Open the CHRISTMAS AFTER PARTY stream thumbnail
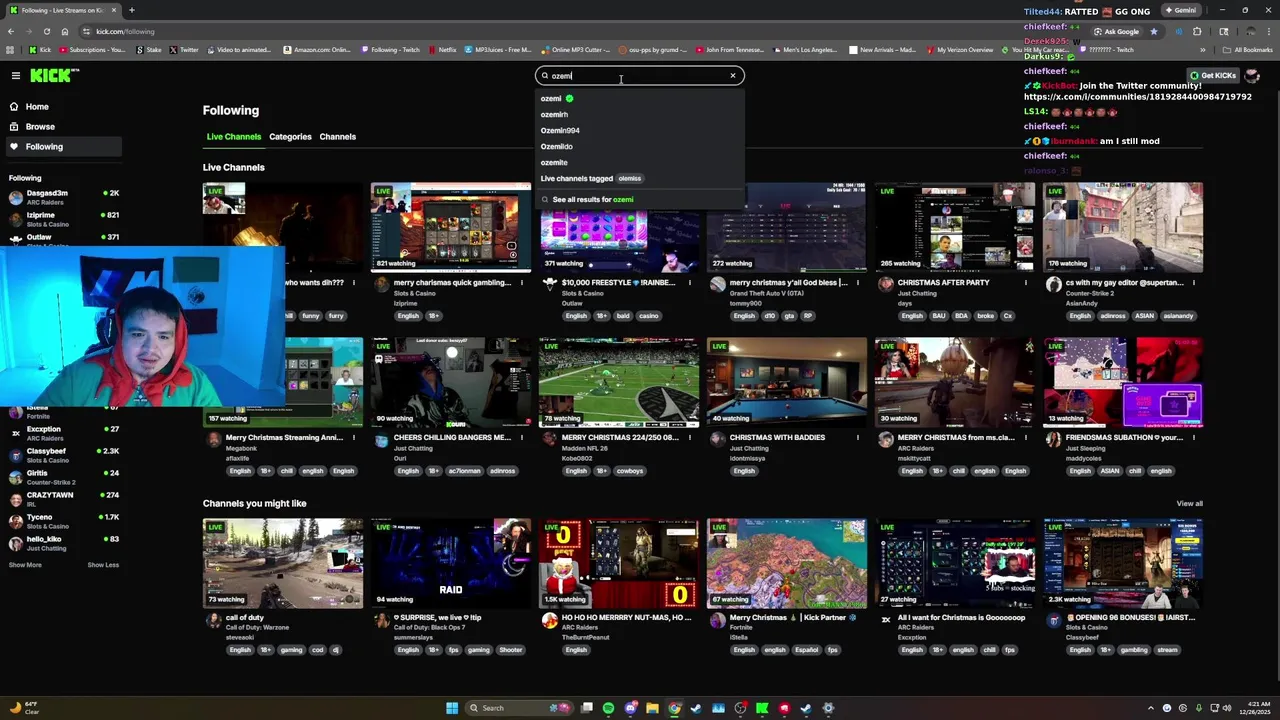The width and height of the screenshot is (1280, 720). (x=955, y=227)
